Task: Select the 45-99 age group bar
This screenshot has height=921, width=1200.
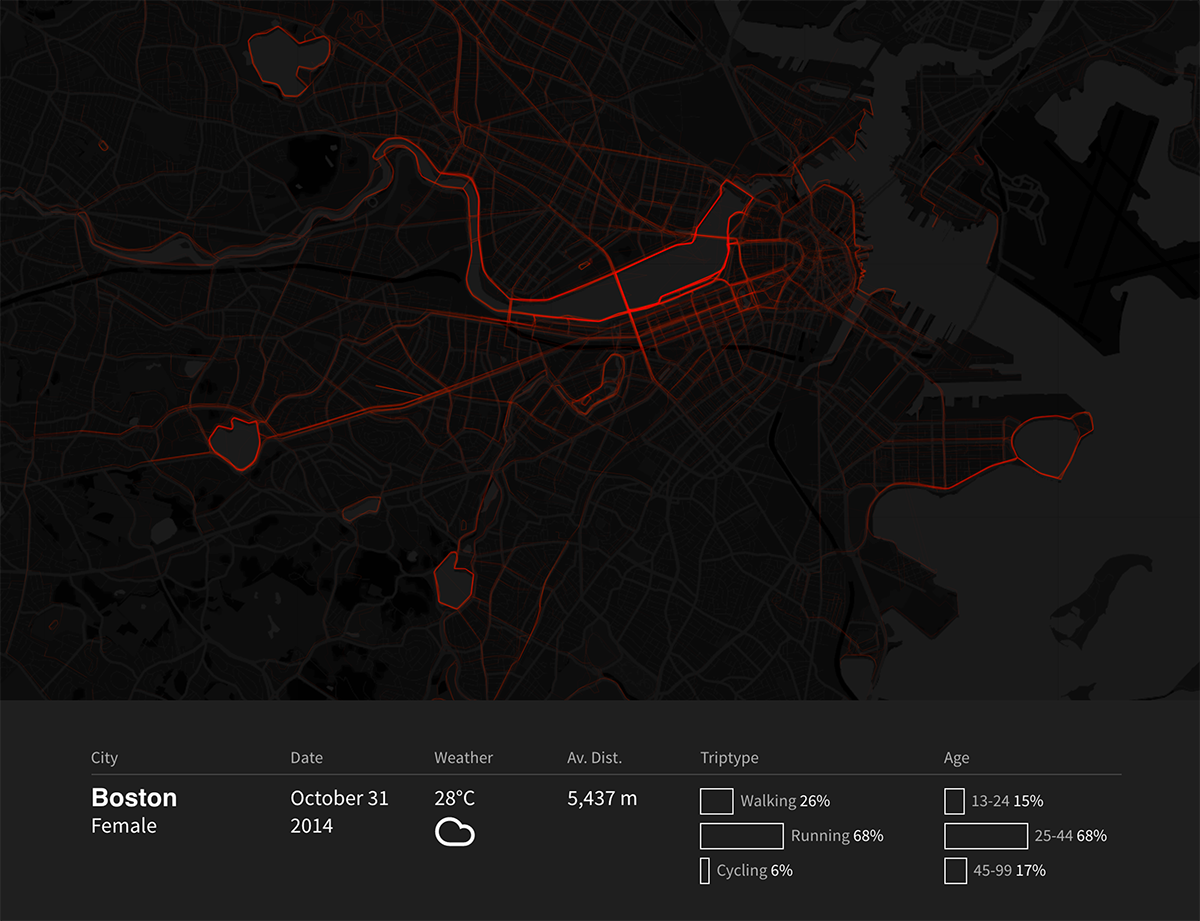Action: pyautogui.click(x=955, y=870)
